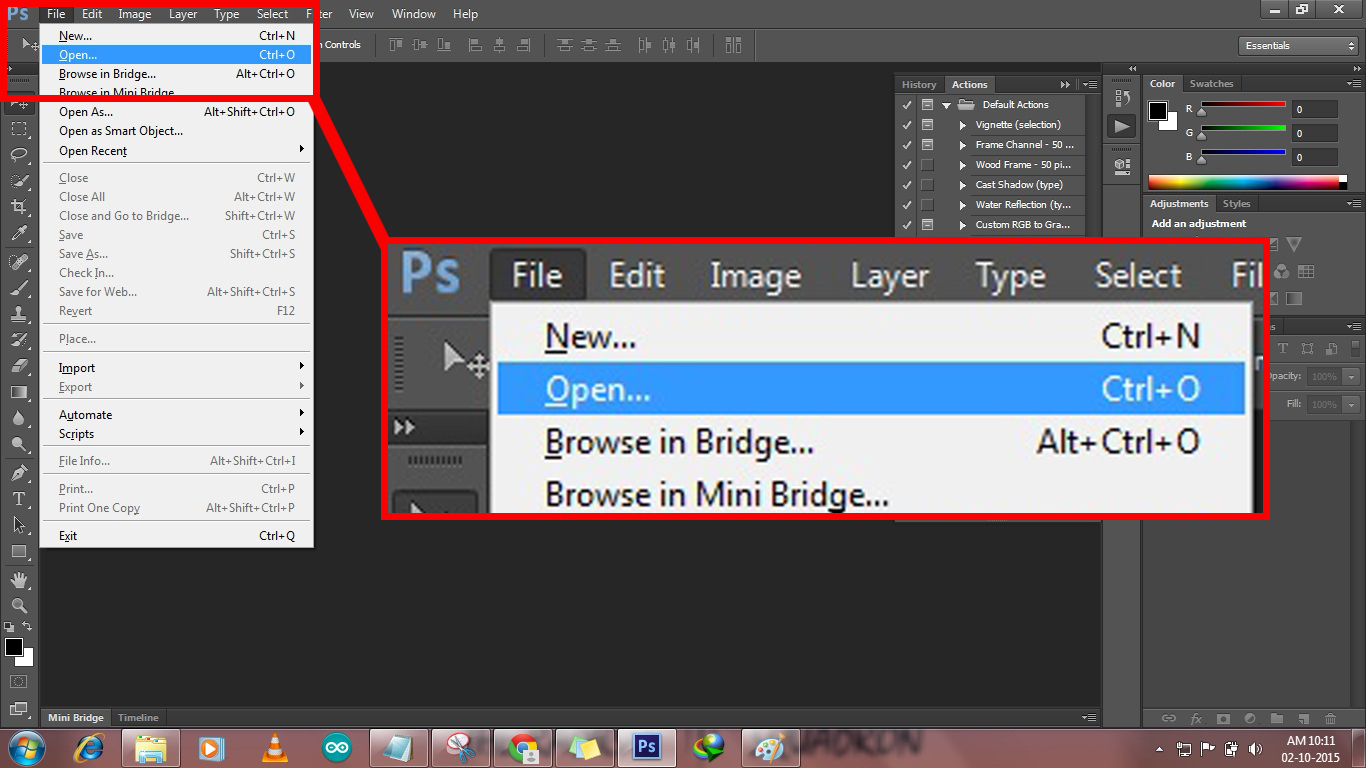Switch to the Swatches tab
This screenshot has height=768, width=1366.
[1211, 84]
